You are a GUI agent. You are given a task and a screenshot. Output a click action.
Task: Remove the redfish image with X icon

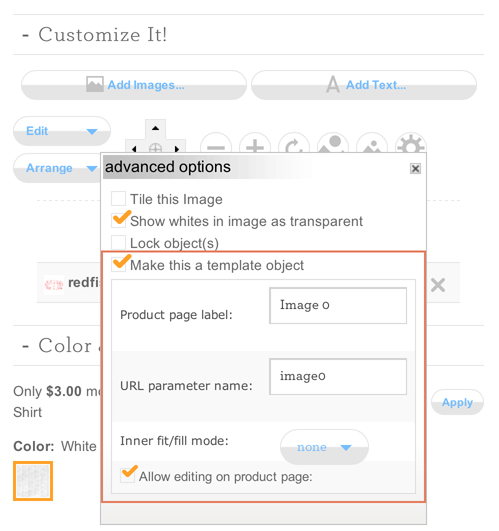point(438,285)
